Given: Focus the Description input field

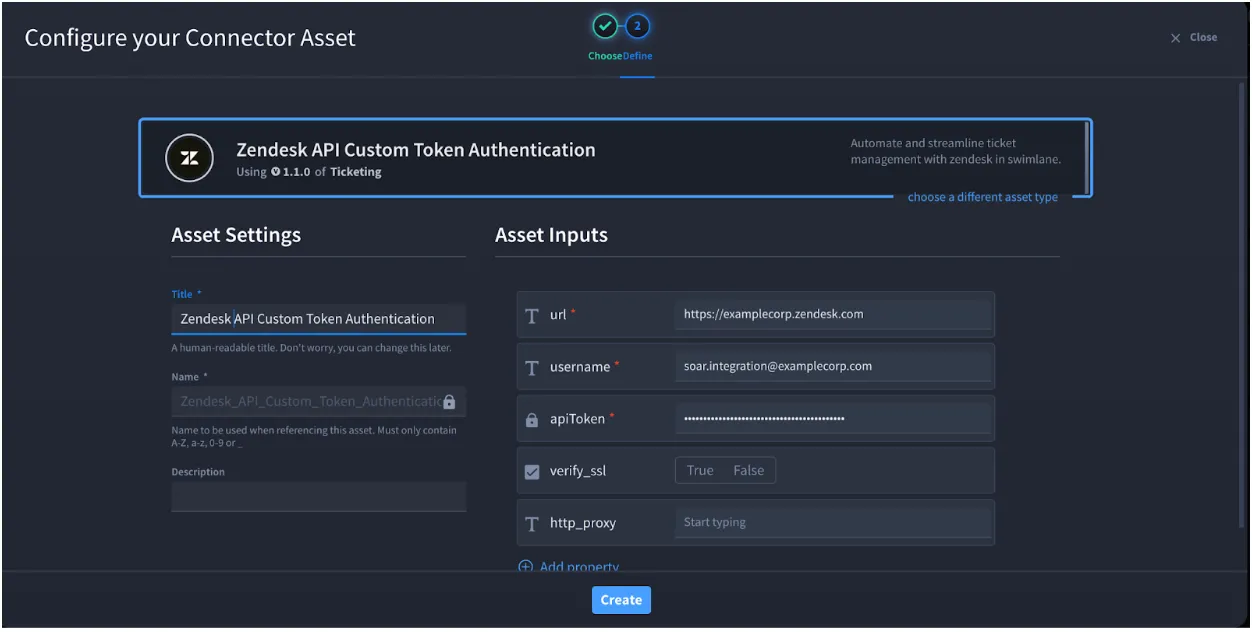Looking at the screenshot, I should click(319, 497).
